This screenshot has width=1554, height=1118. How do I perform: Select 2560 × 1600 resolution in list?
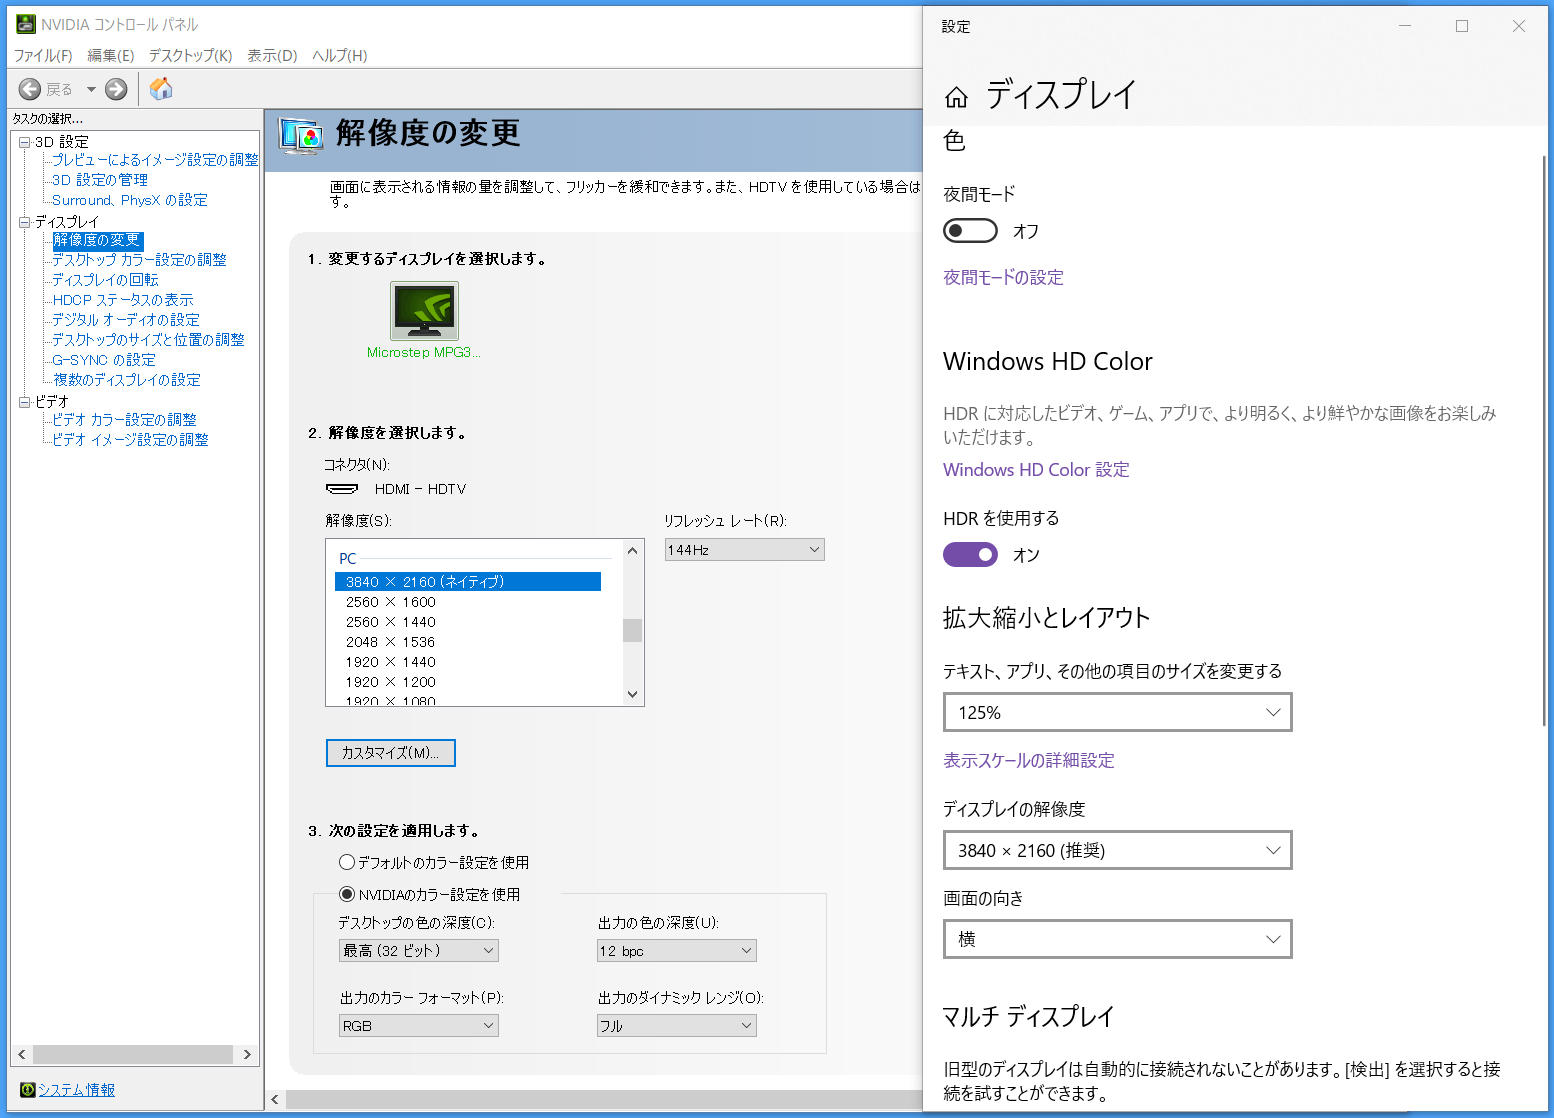391,602
